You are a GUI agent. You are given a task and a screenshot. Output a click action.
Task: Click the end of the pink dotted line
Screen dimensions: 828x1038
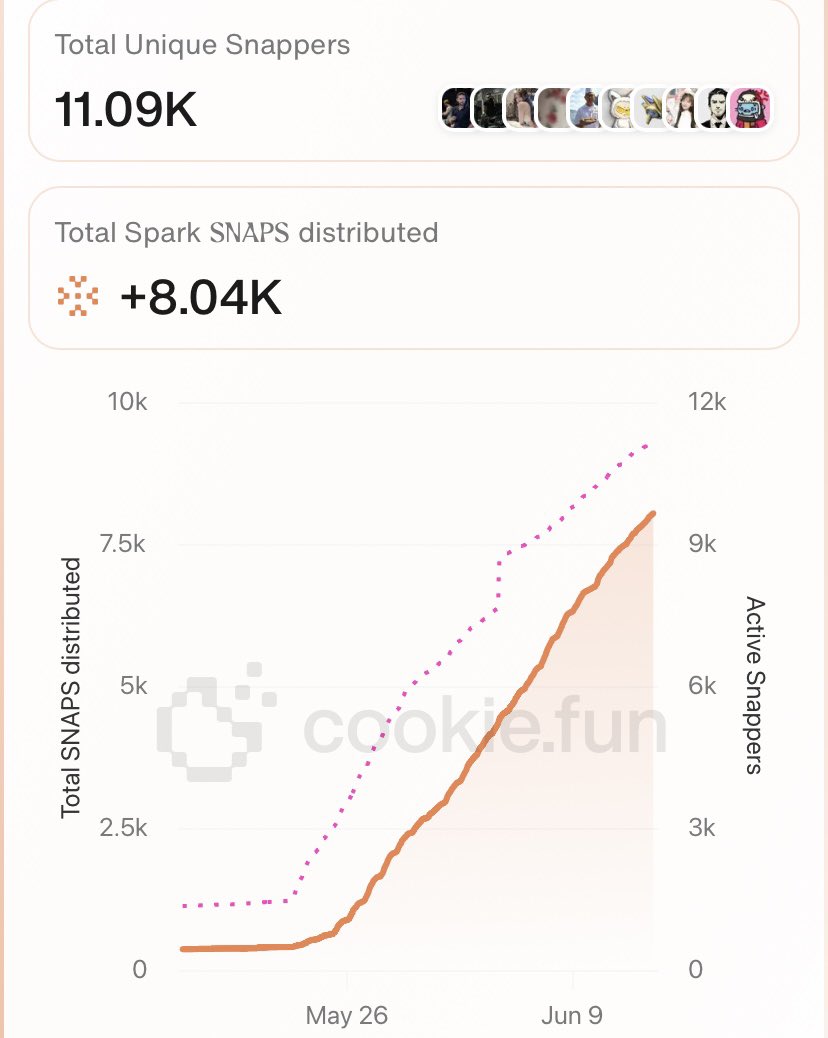click(647, 447)
